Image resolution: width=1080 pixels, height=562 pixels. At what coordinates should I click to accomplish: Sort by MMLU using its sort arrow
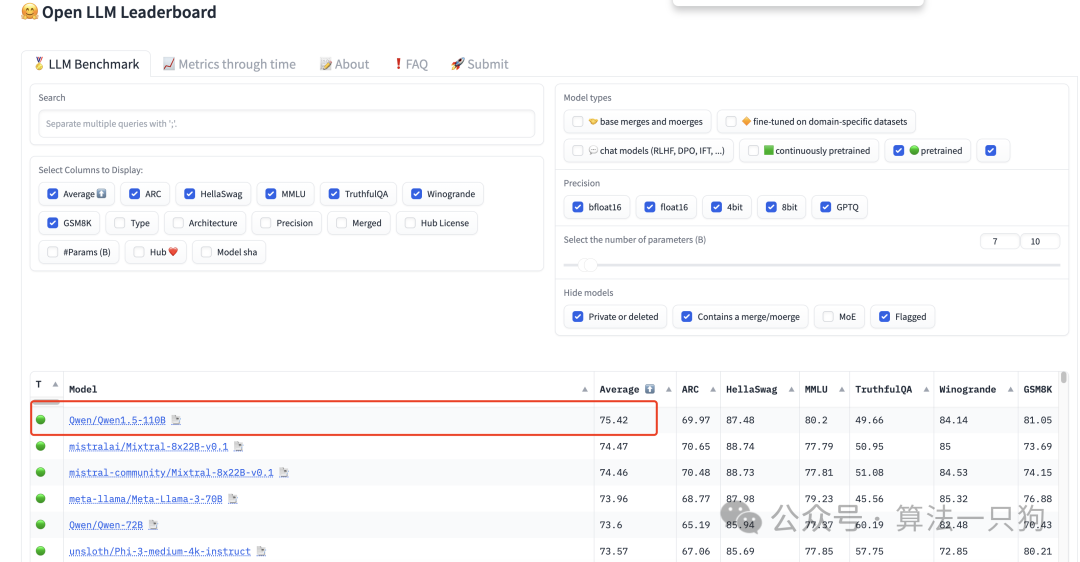[842, 390]
